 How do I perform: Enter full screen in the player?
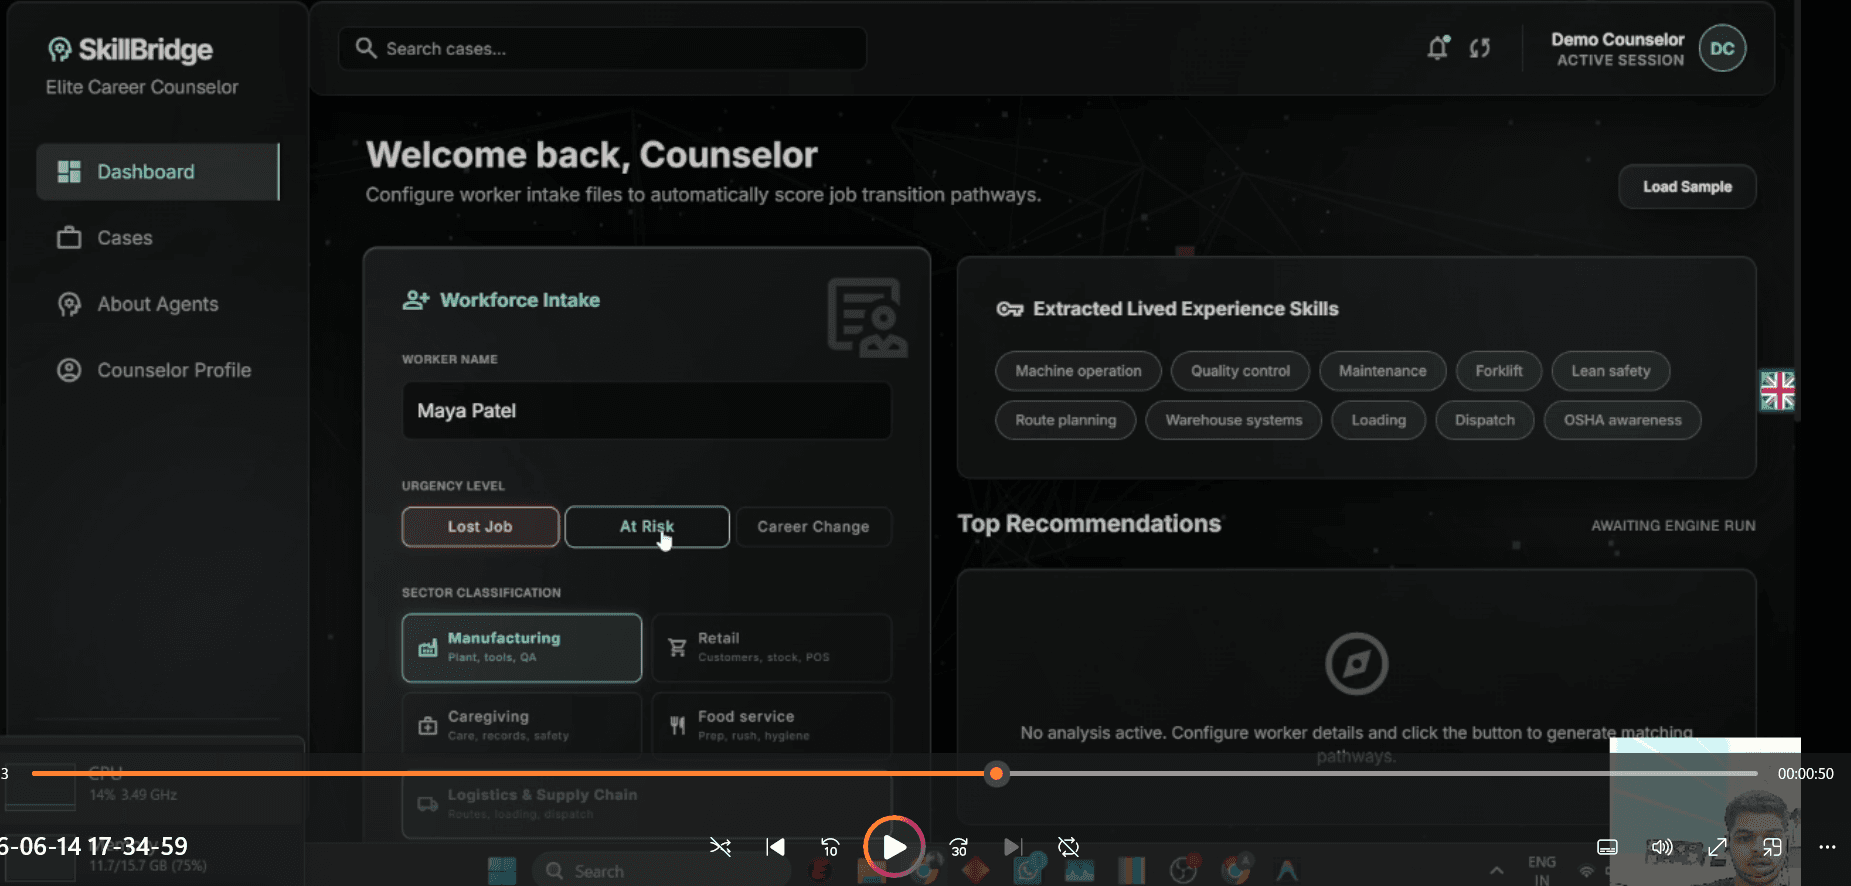(1717, 847)
